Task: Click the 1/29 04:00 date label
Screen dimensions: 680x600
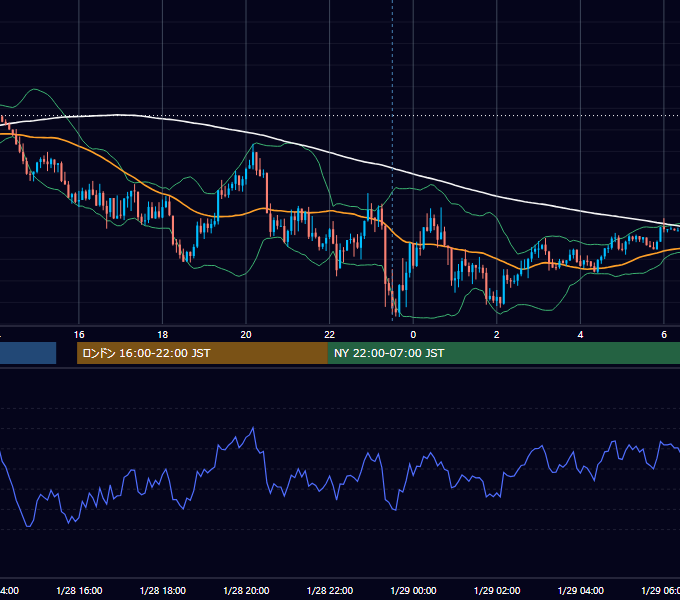Action: [581, 590]
